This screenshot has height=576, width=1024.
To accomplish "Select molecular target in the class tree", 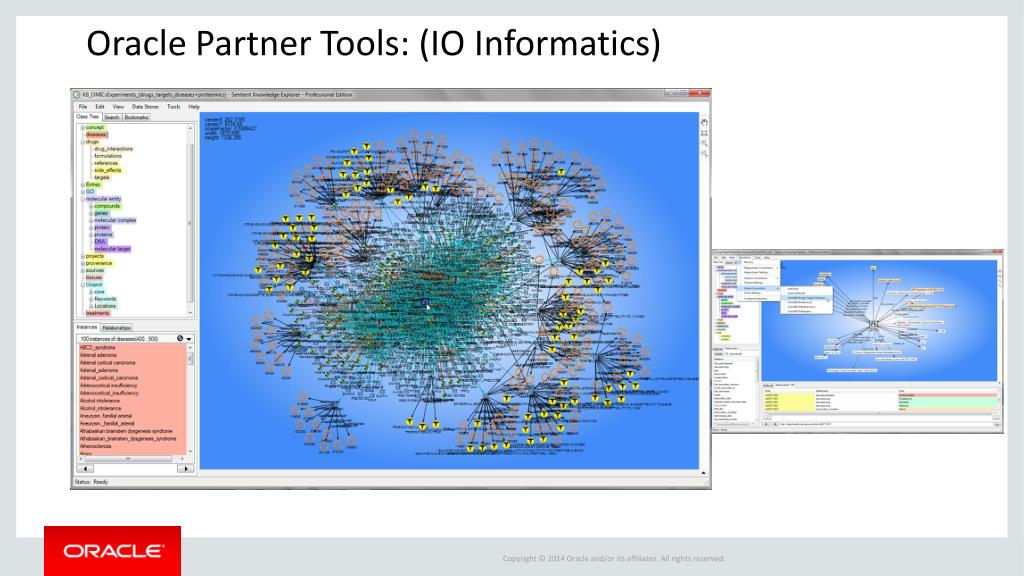I will tap(112, 249).
